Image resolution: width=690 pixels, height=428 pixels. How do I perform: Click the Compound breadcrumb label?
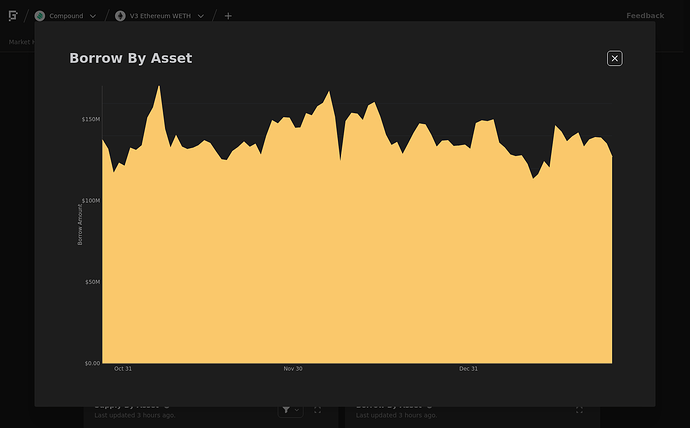coord(66,16)
